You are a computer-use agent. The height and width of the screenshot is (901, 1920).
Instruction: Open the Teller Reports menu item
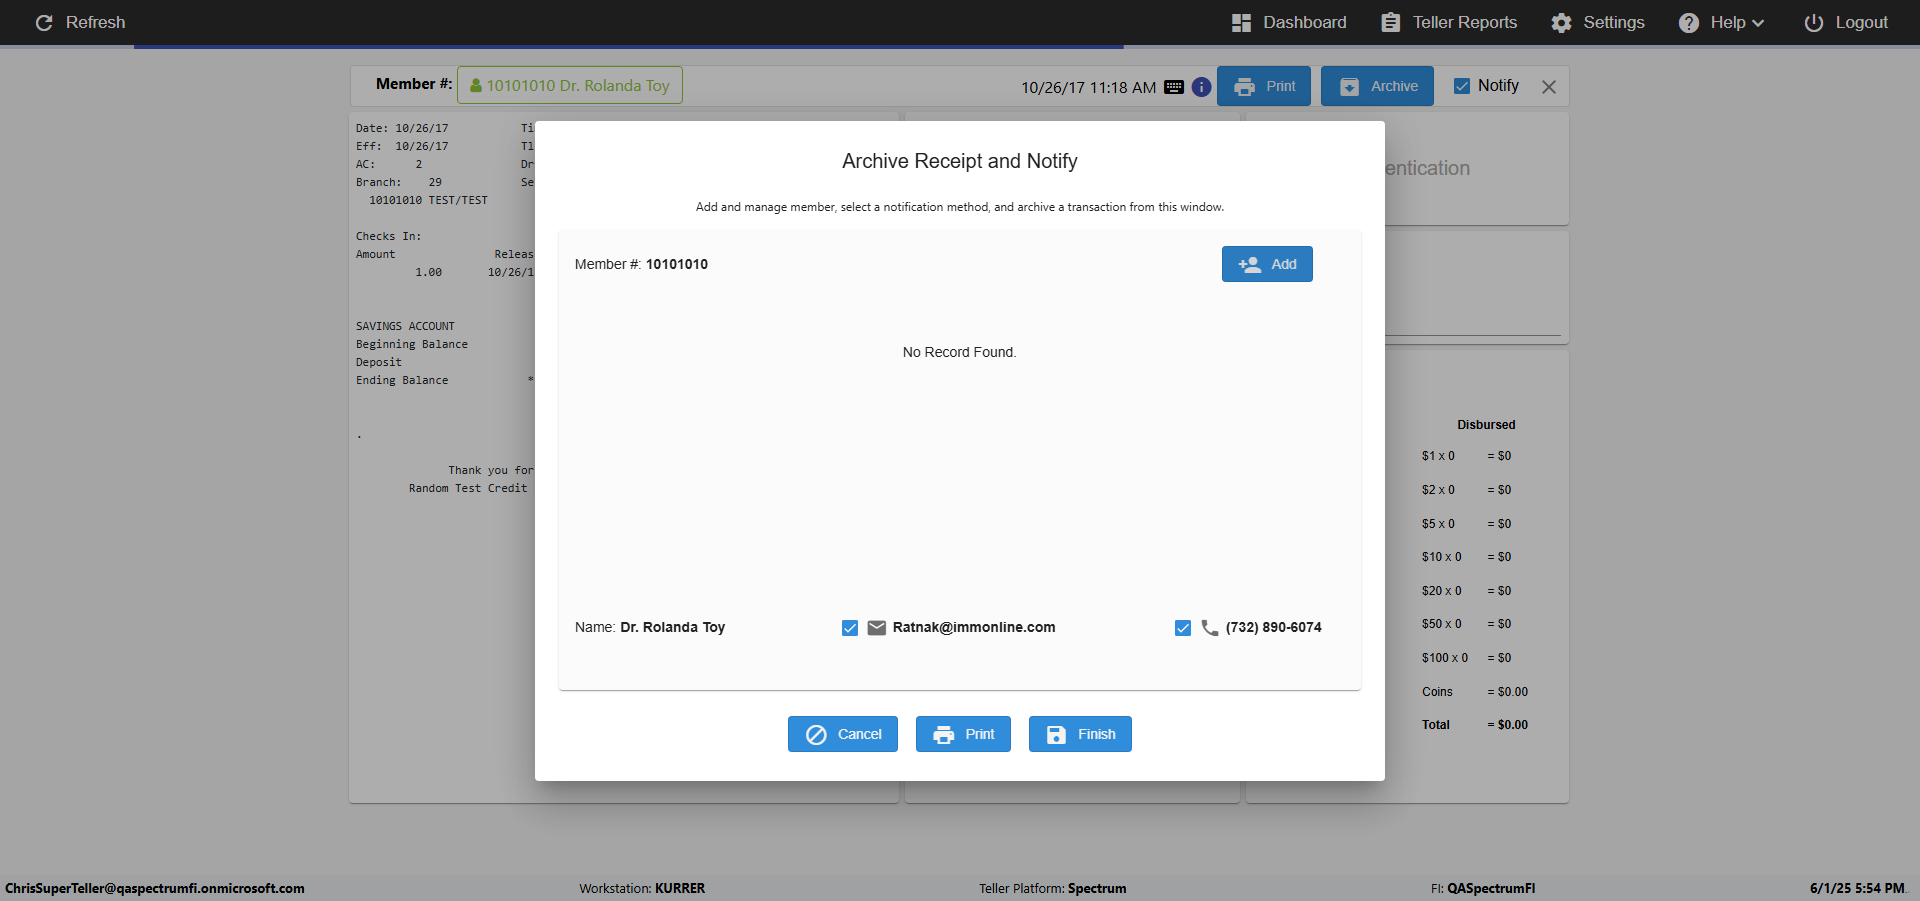tap(1449, 22)
